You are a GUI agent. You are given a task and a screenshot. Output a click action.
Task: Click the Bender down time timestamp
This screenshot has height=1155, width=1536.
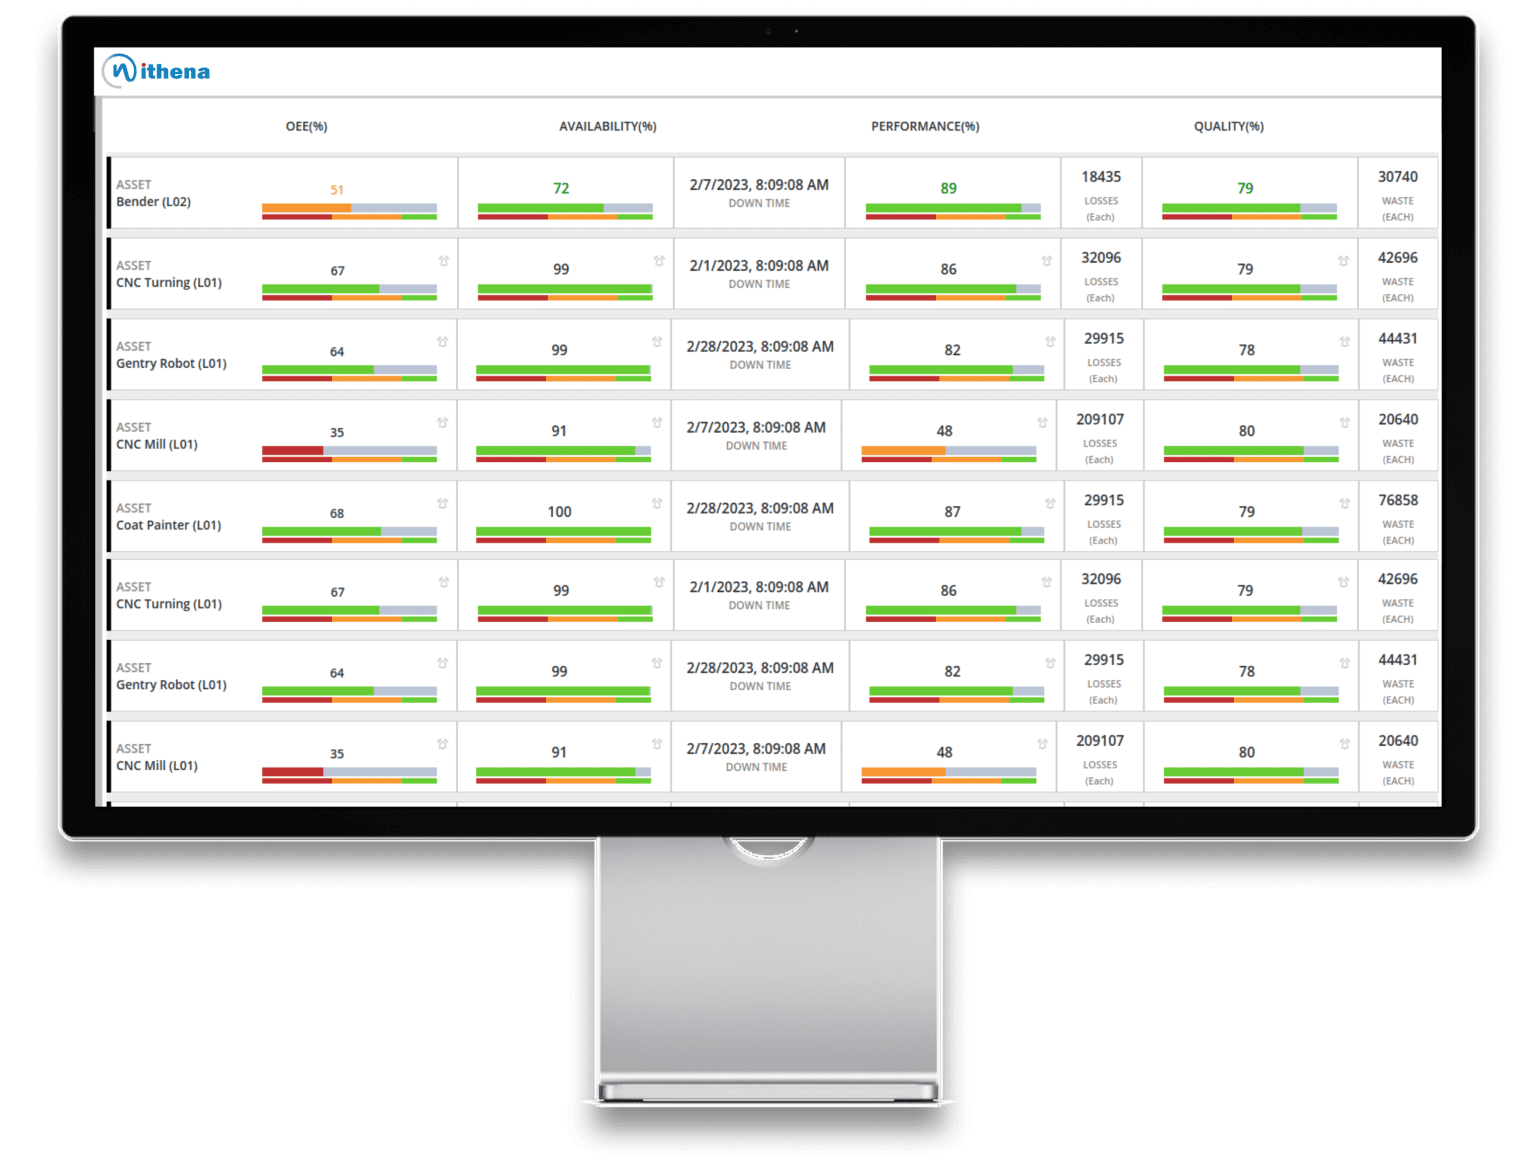tap(759, 185)
